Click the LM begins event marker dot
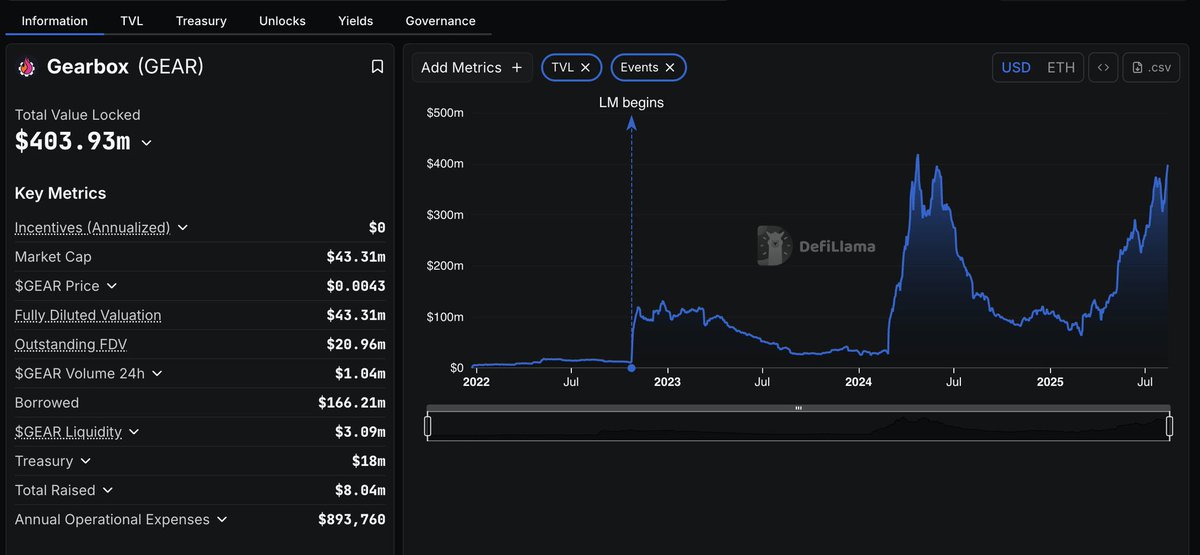This screenshot has height=555, width=1200. [x=631, y=368]
